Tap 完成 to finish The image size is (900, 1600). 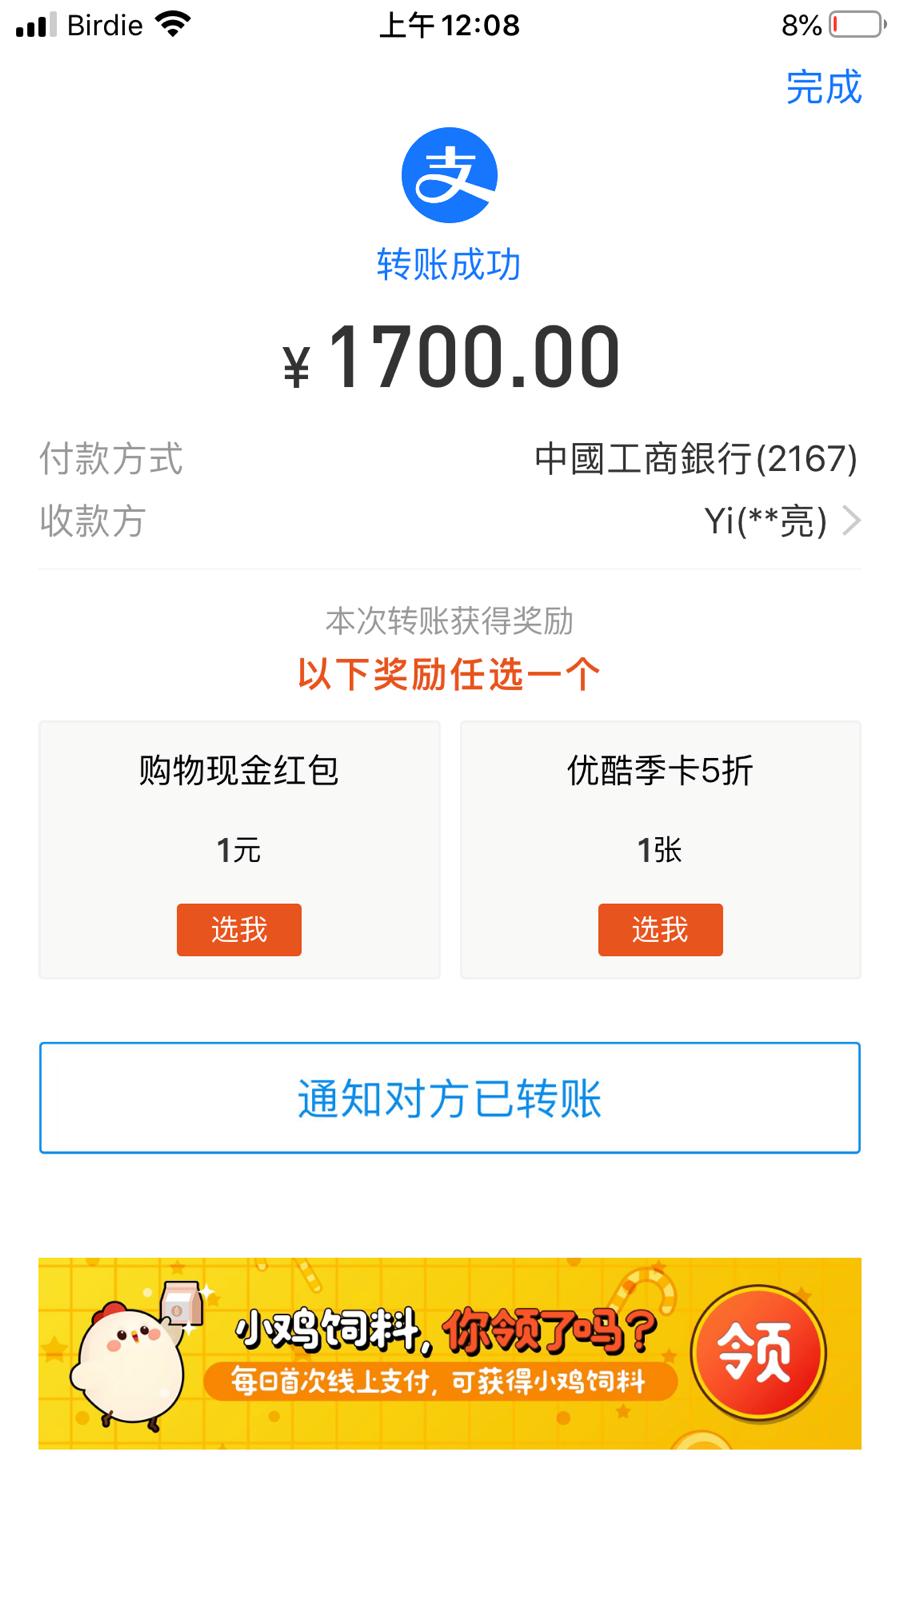[x=823, y=87]
